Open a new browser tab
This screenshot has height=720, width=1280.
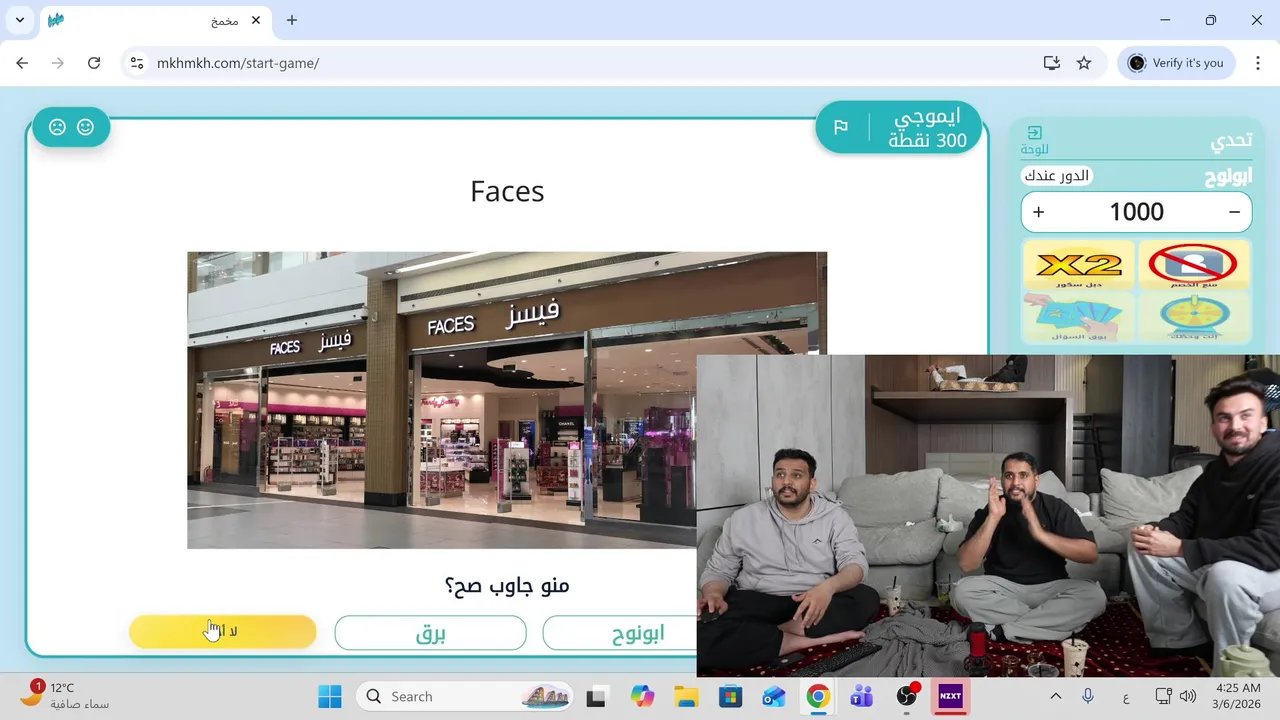click(292, 20)
